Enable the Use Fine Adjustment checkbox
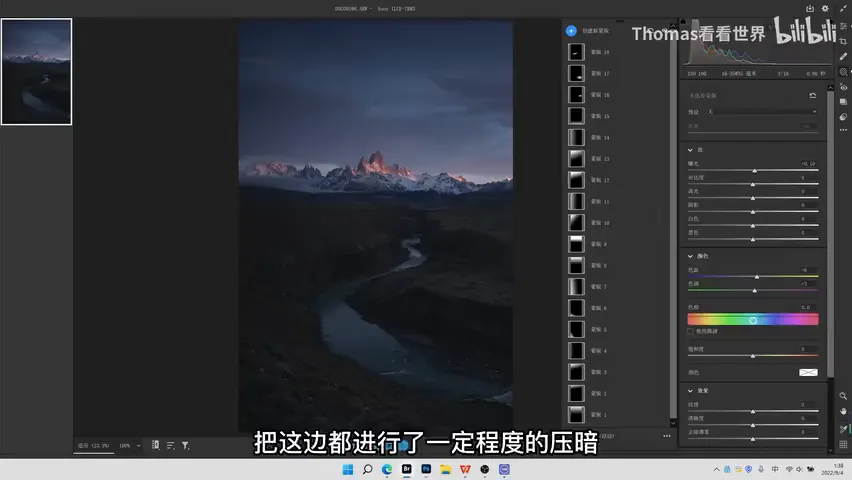 (x=691, y=331)
